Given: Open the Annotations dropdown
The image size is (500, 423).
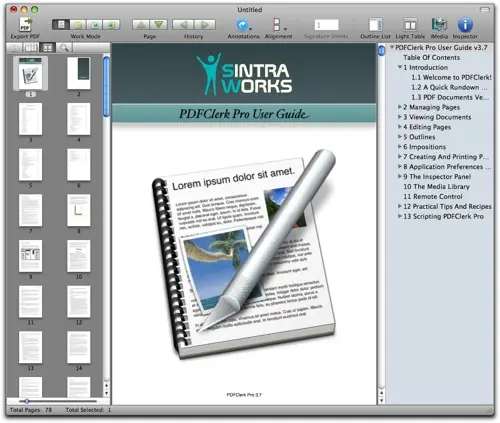Looking at the screenshot, I should tap(244, 25).
